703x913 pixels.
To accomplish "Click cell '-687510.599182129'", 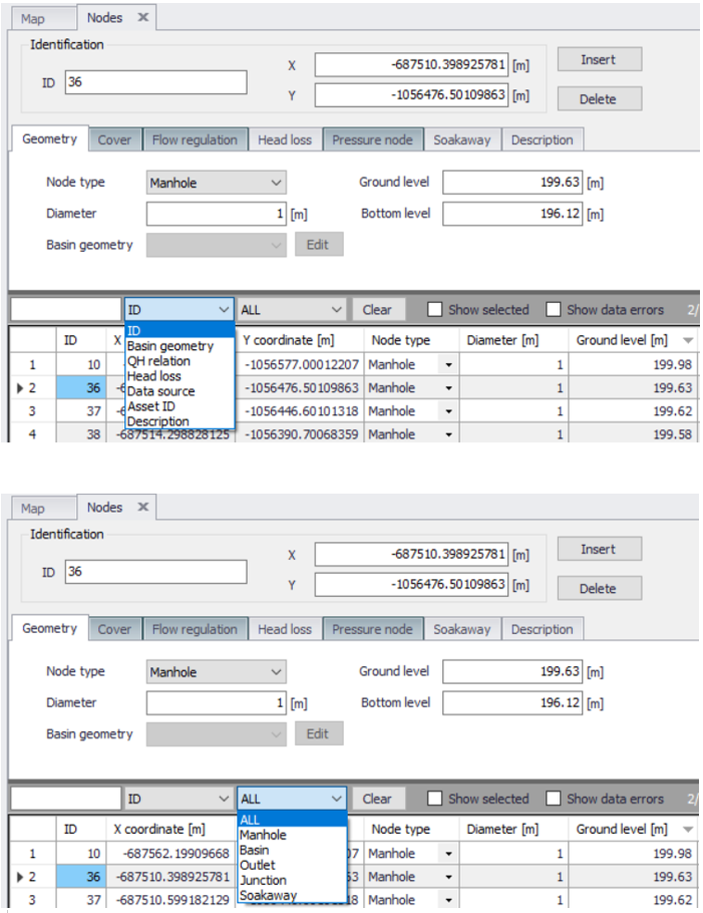I will [172, 900].
